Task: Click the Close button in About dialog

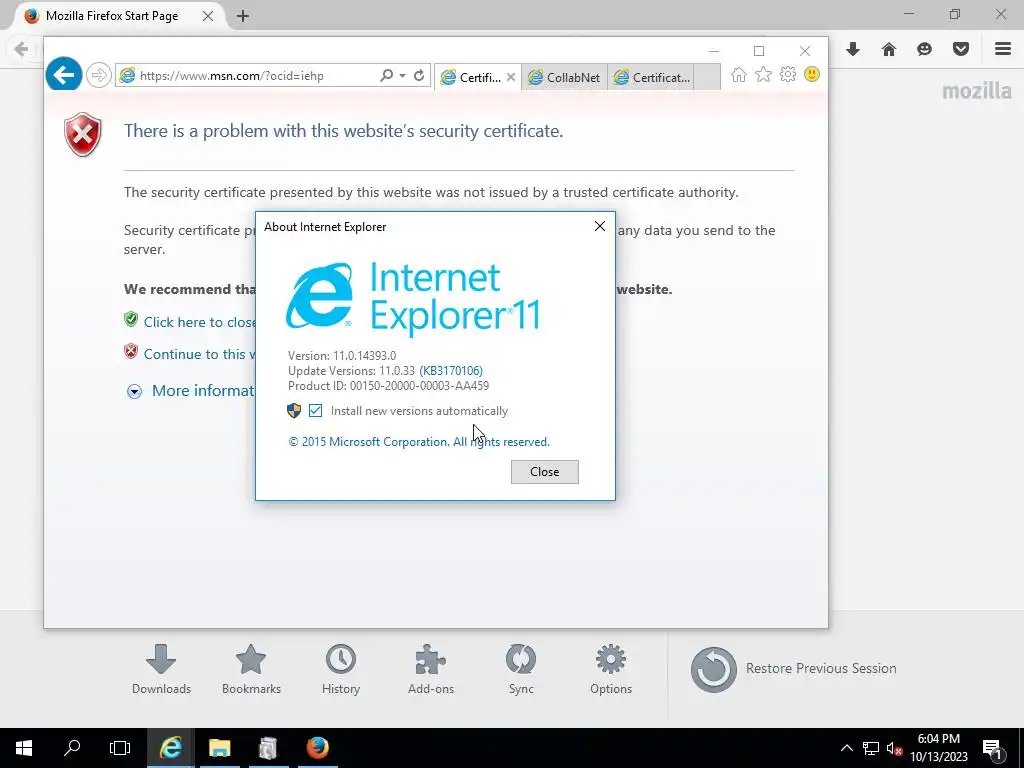Action: tap(545, 472)
